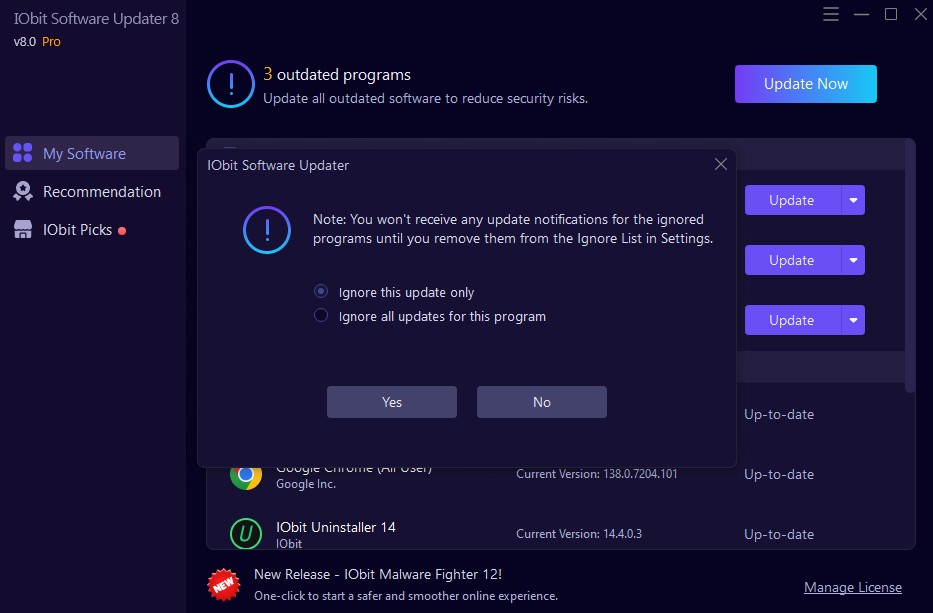Image resolution: width=933 pixels, height=613 pixels.
Task: Switch to the Recommendation section
Action: (101, 191)
